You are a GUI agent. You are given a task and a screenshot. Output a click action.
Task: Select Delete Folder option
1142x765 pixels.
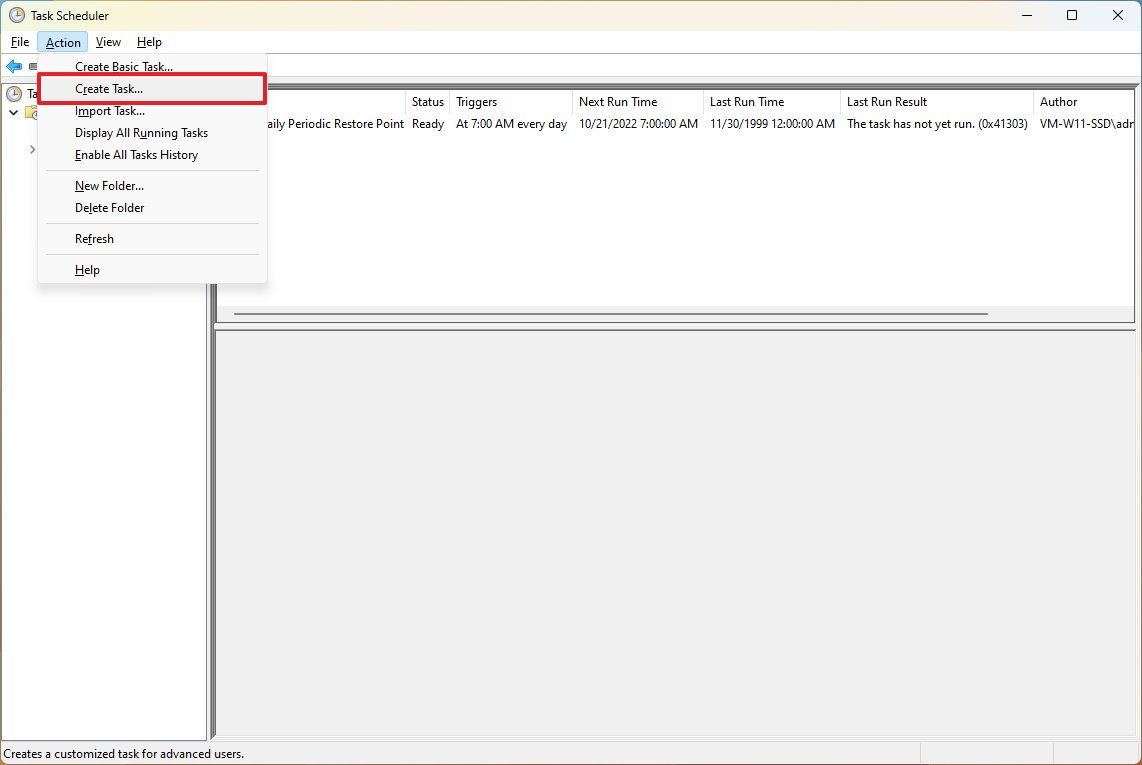[109, 207]
